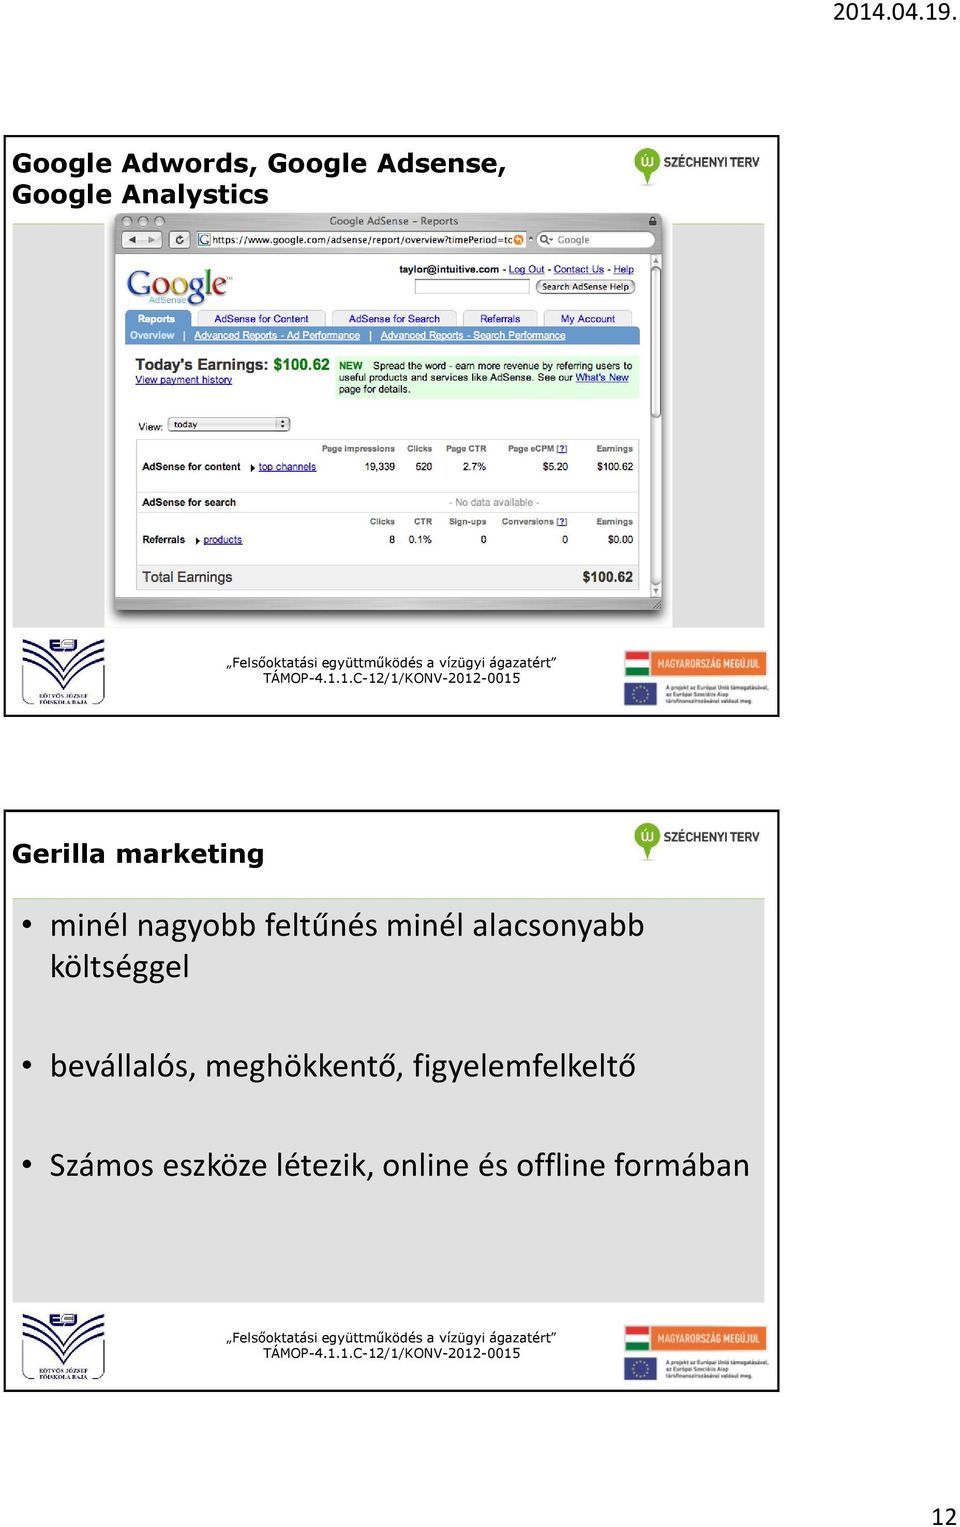Image resolution: width=960 pixels, height=1527 pixels.
Task: Click the Eötvös József Főiskola logo on first slide
Action: point(63,671)
